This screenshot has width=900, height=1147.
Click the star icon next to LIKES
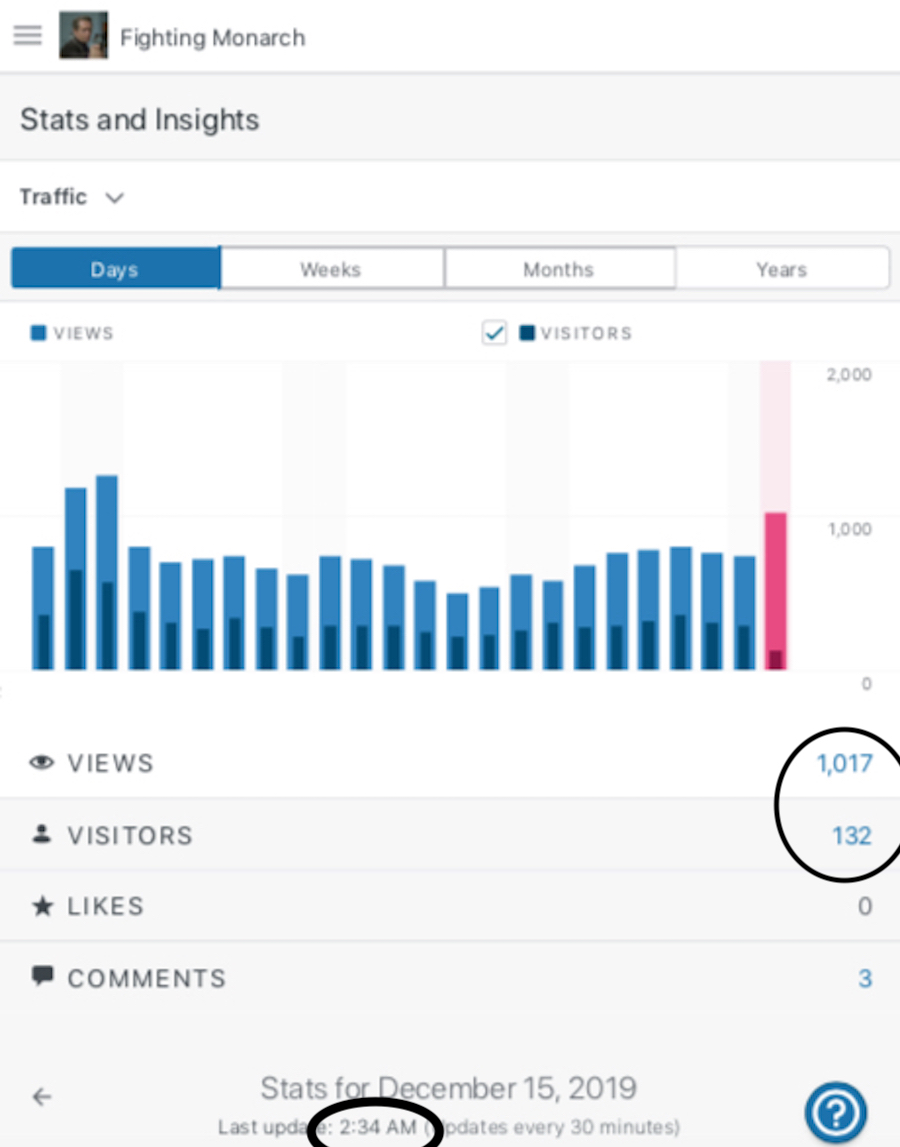pos(40,906)
